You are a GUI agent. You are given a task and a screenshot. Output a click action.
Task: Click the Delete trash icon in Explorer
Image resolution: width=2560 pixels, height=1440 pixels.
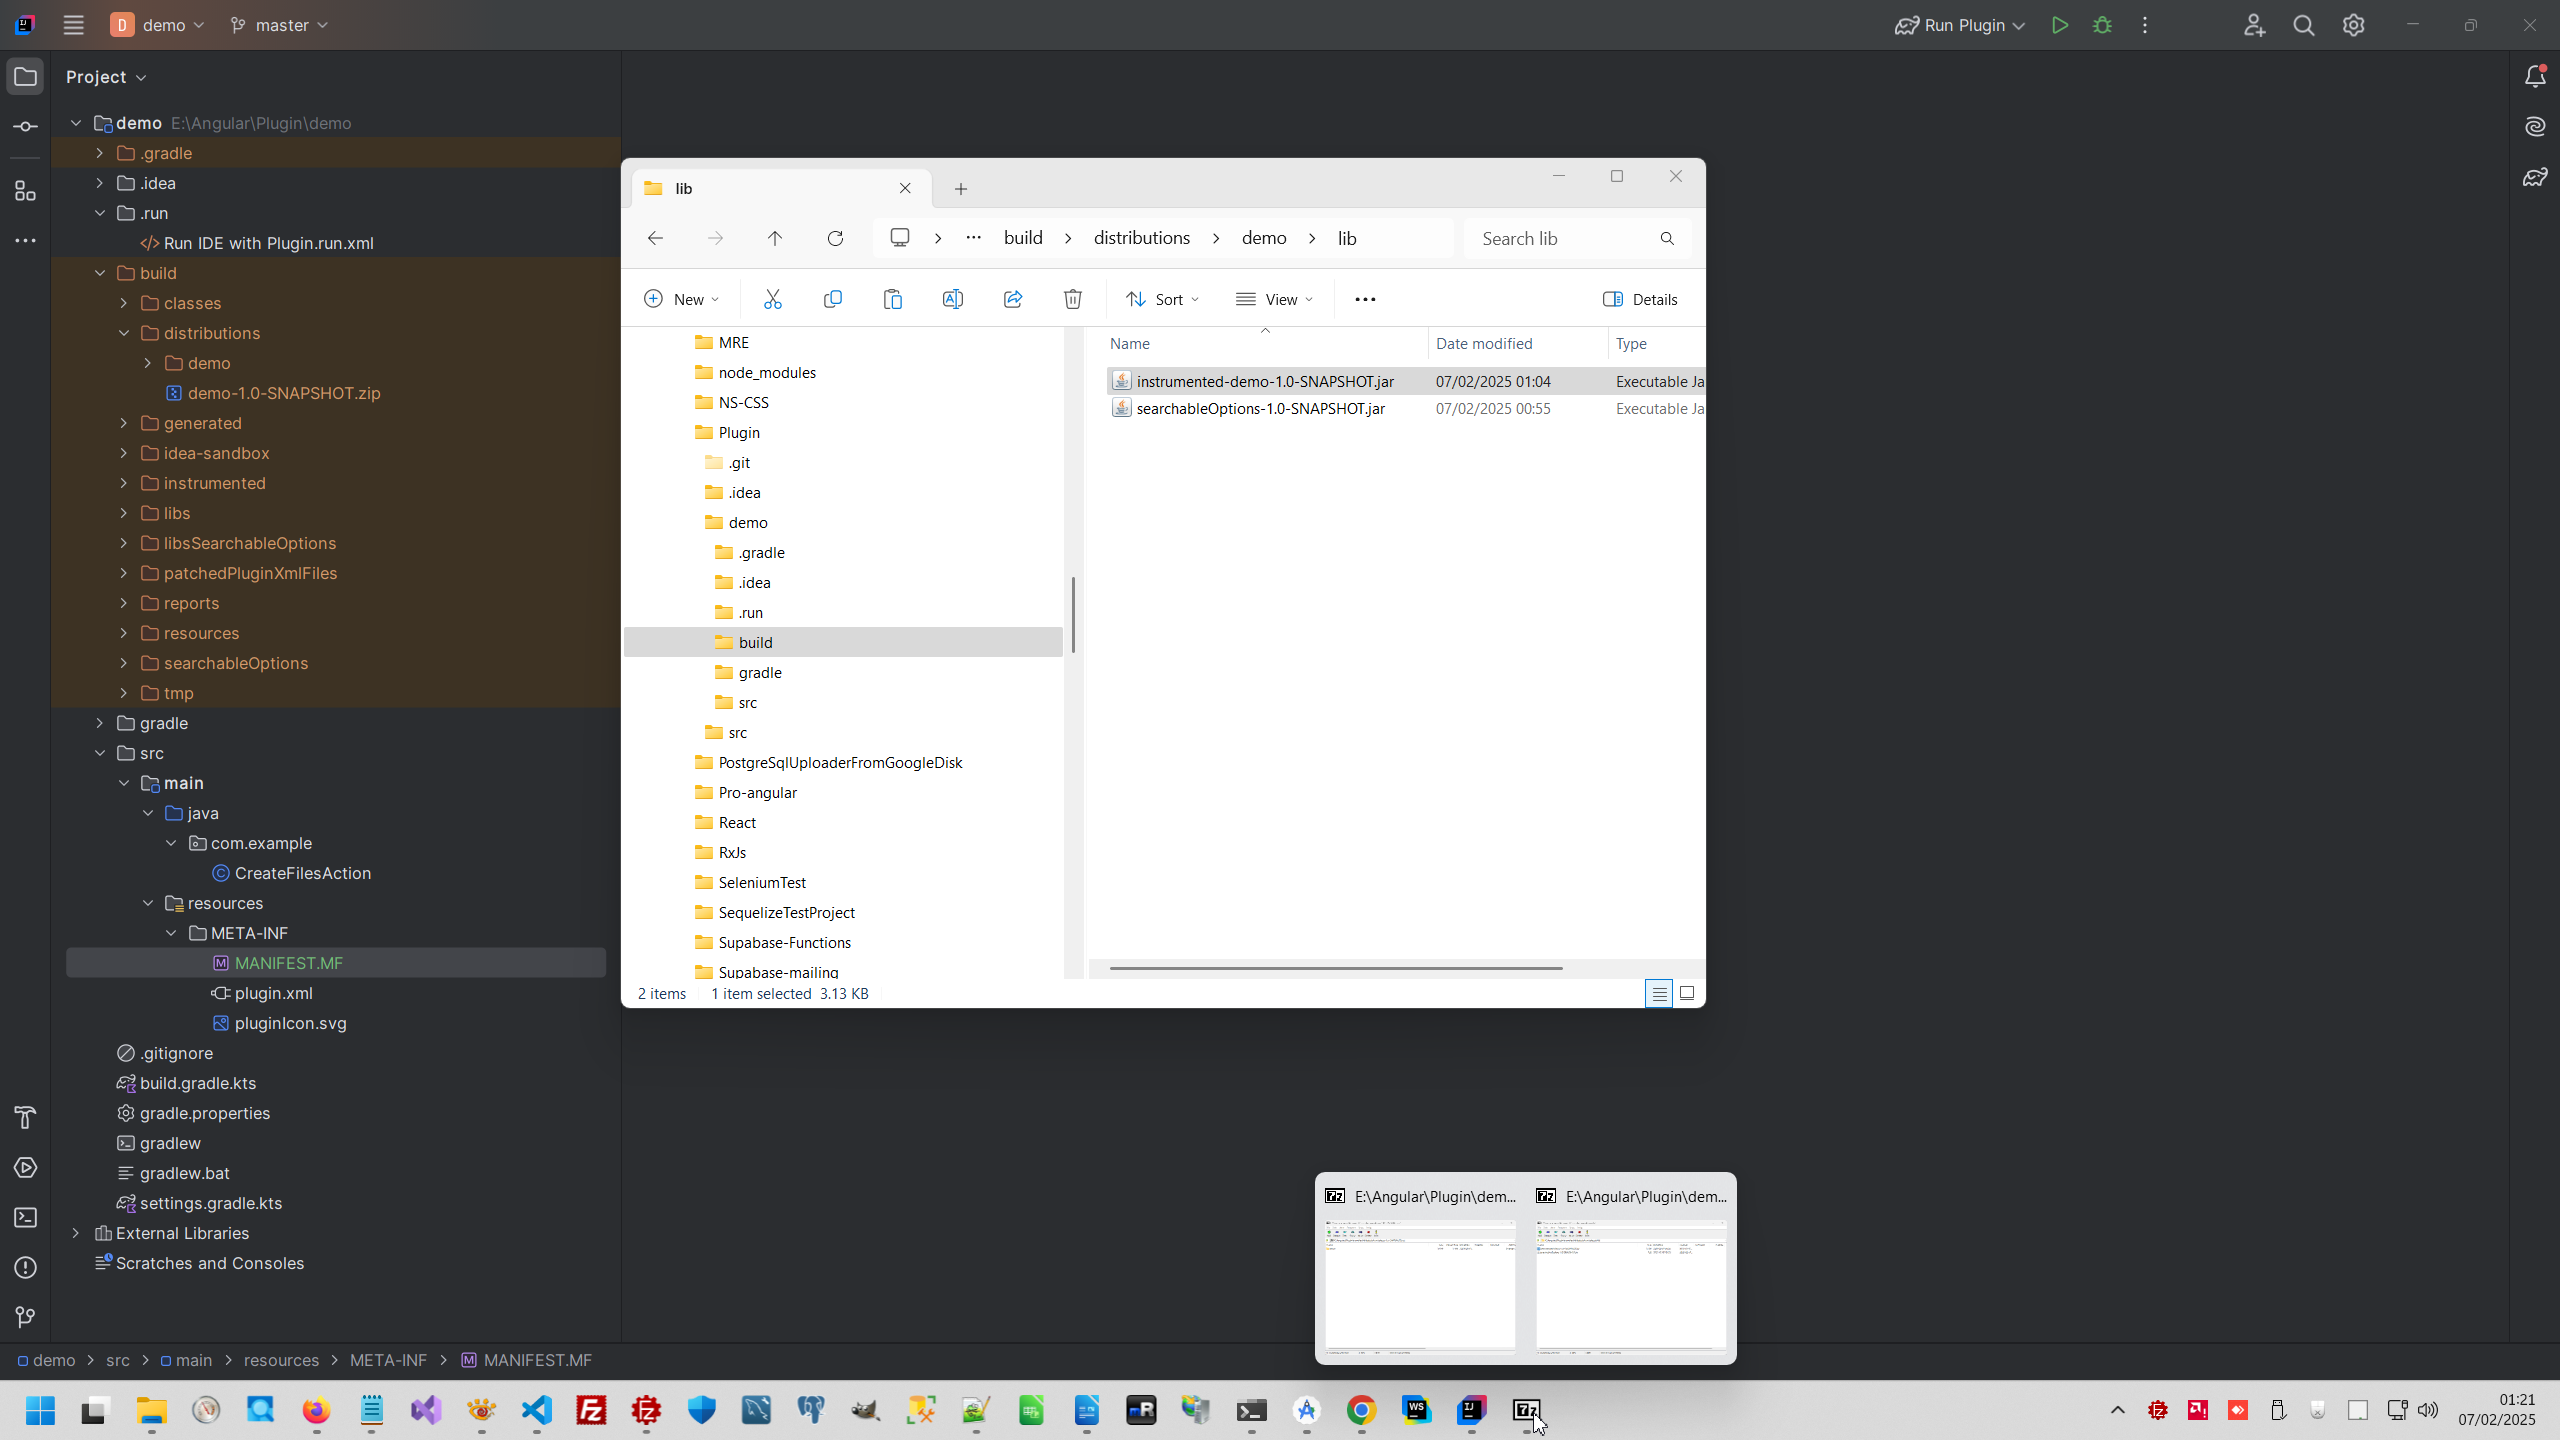1073,299
